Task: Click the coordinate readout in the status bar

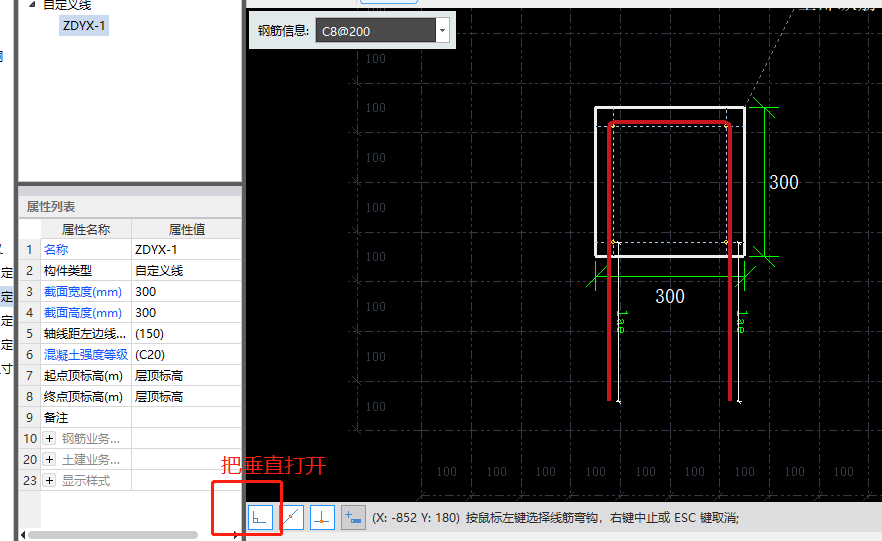Action: (x=416, y=517)
